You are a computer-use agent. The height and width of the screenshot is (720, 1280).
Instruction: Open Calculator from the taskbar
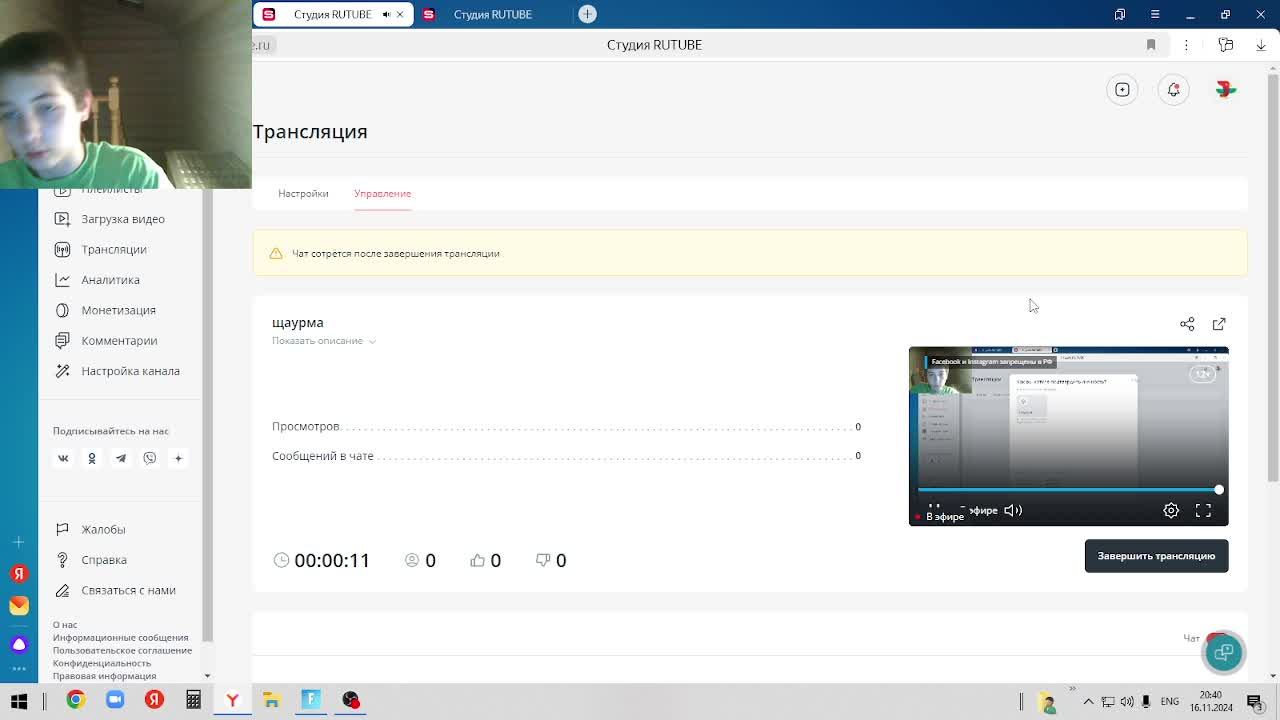193,700
